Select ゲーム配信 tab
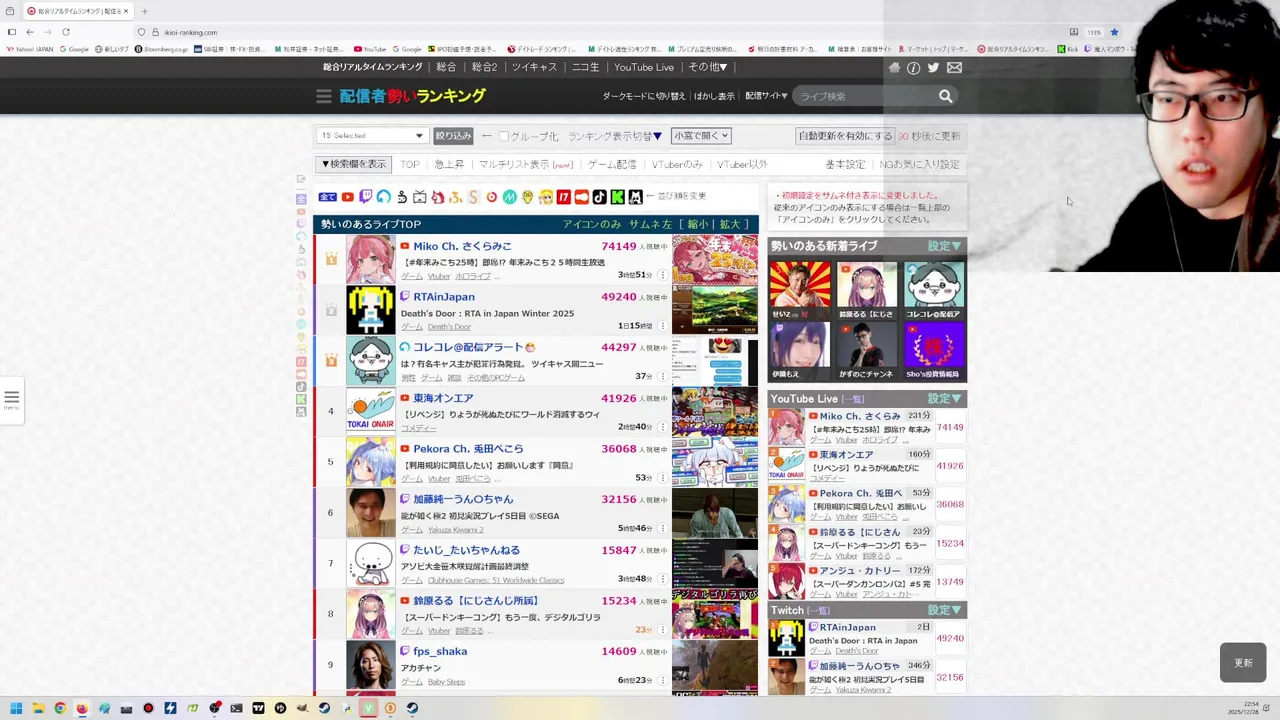Viewport: 1280px width, 720px height. [612, 164]
